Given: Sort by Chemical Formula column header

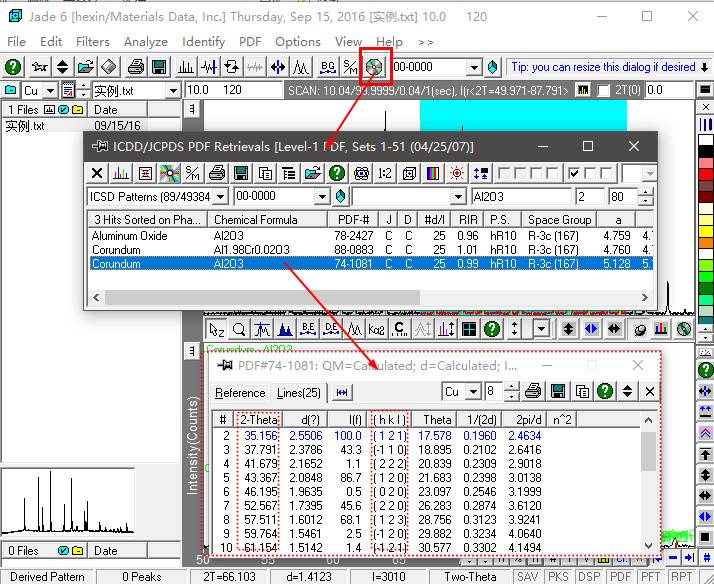Looking at the screenshot, I should (x=268, y=219).
